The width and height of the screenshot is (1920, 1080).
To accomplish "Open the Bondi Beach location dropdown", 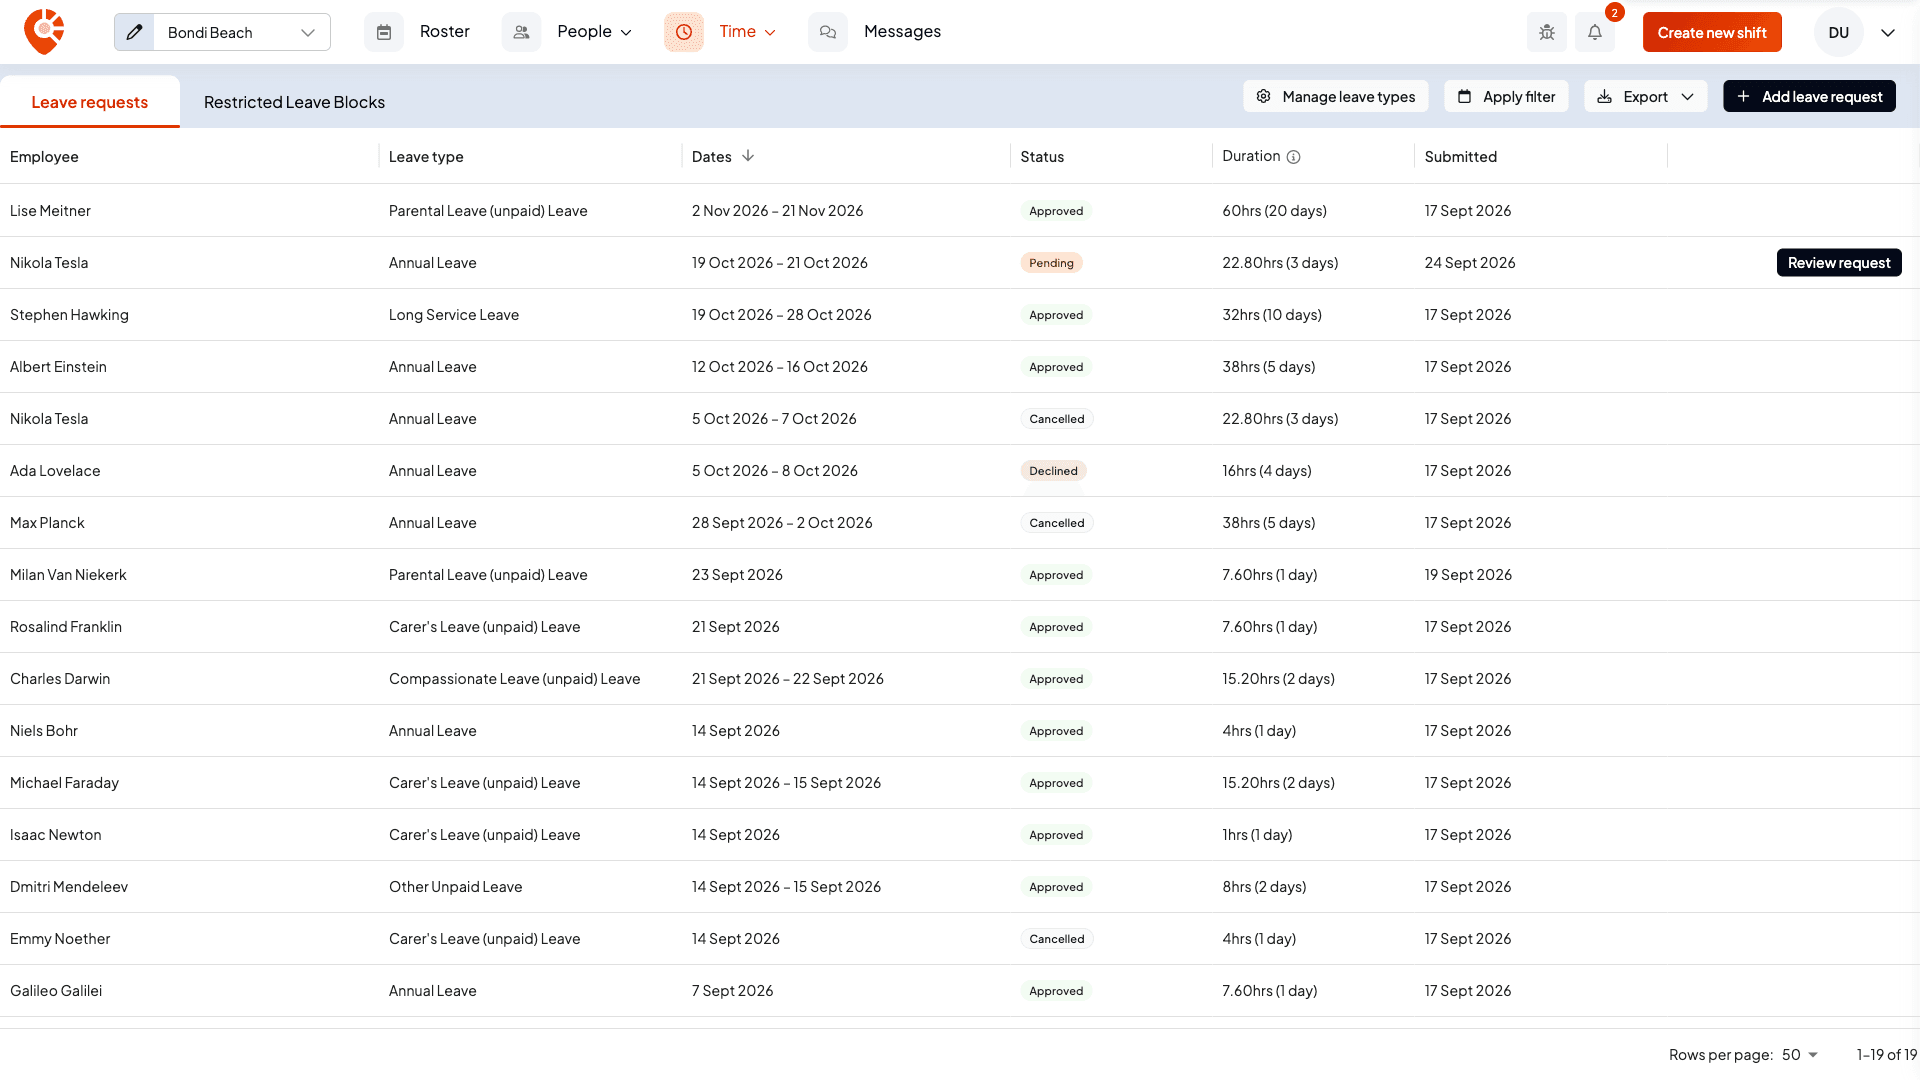I will pos(241,32).
